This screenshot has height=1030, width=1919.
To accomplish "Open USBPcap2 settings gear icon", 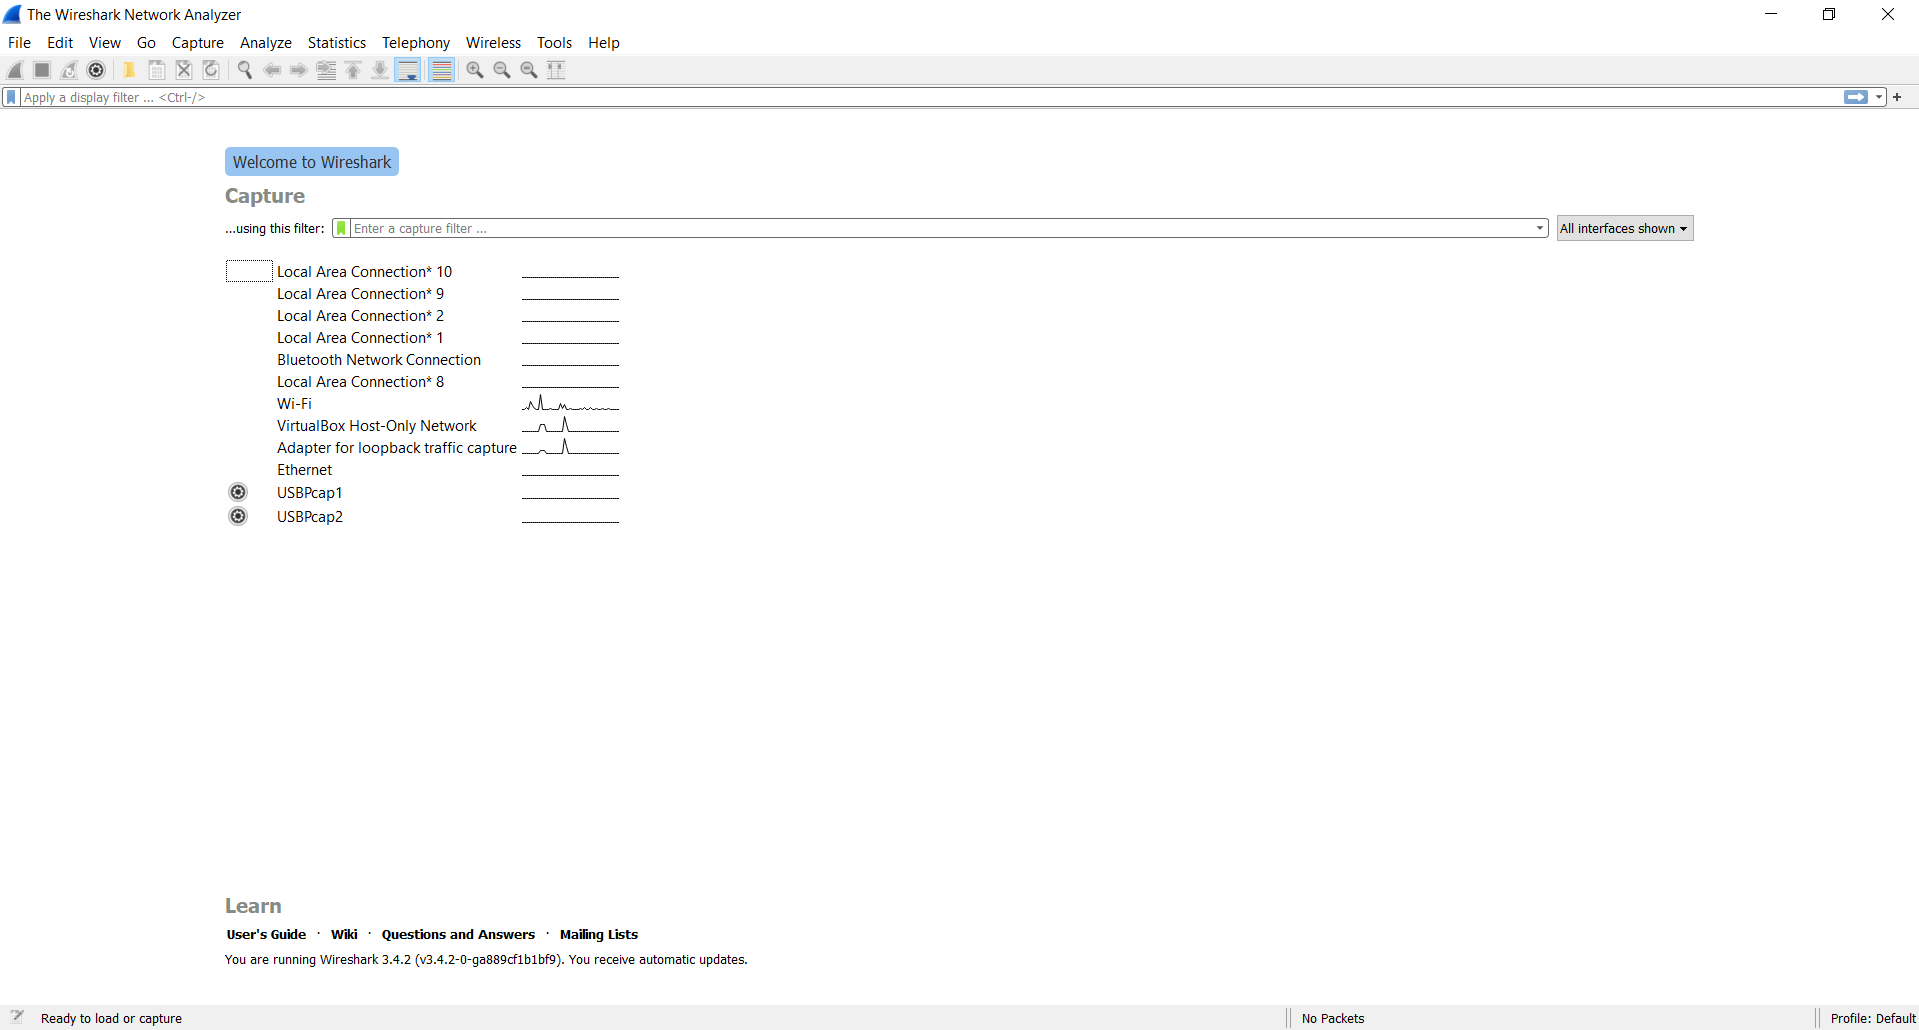I will [x=238, y=516].
